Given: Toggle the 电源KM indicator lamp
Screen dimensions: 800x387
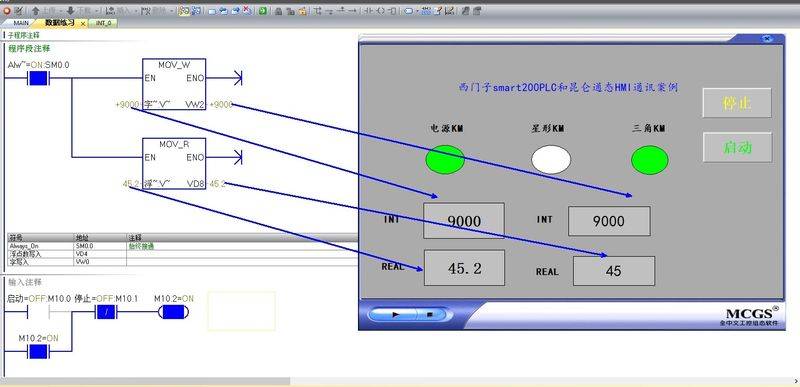Looking at the screenshot, I should tap(445, 160).
